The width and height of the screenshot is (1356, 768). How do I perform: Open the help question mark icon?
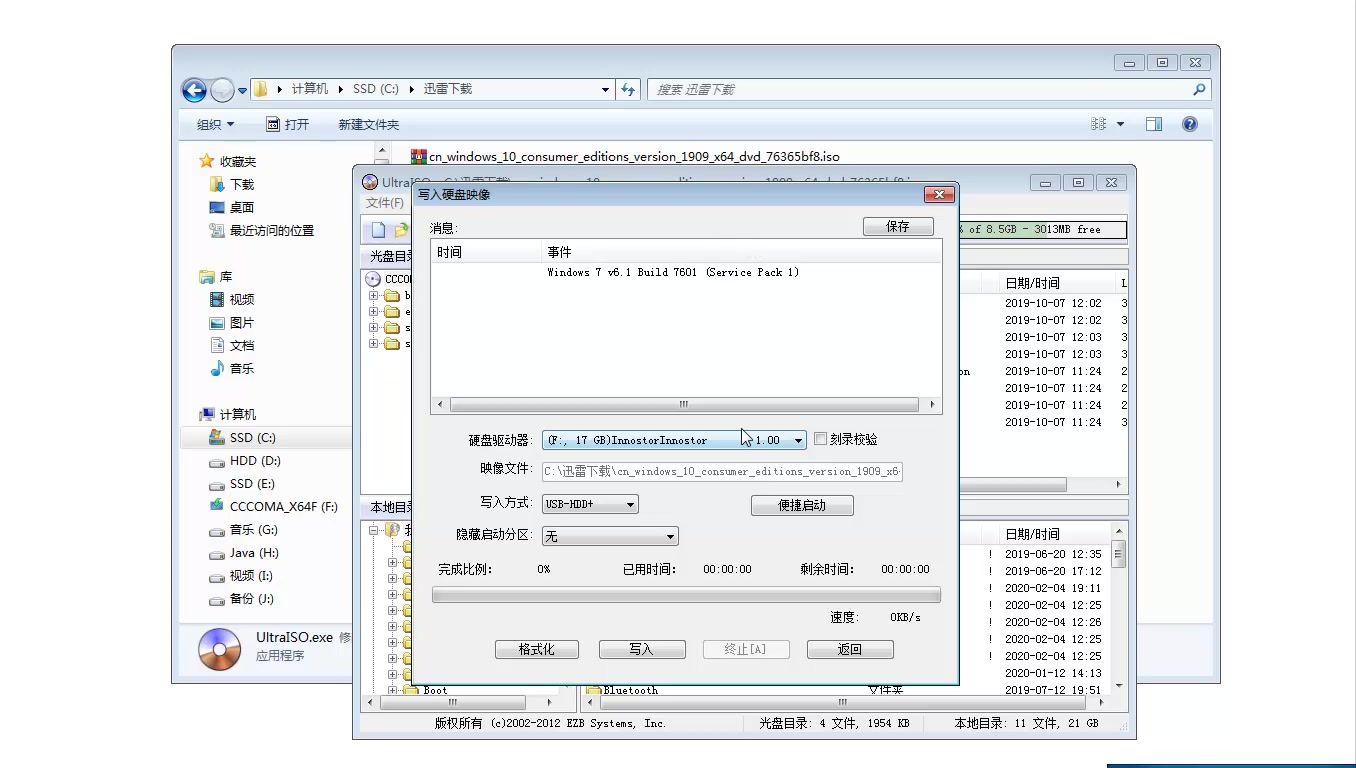click(1190, 124)
